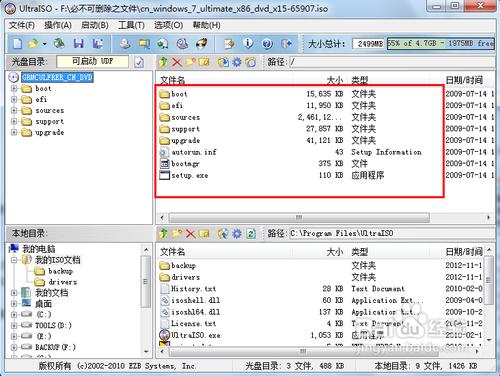The height and width of the screenshot is (376, 500).
Task: Click the red X delete icon above image file list
Action: click(177, 62)
